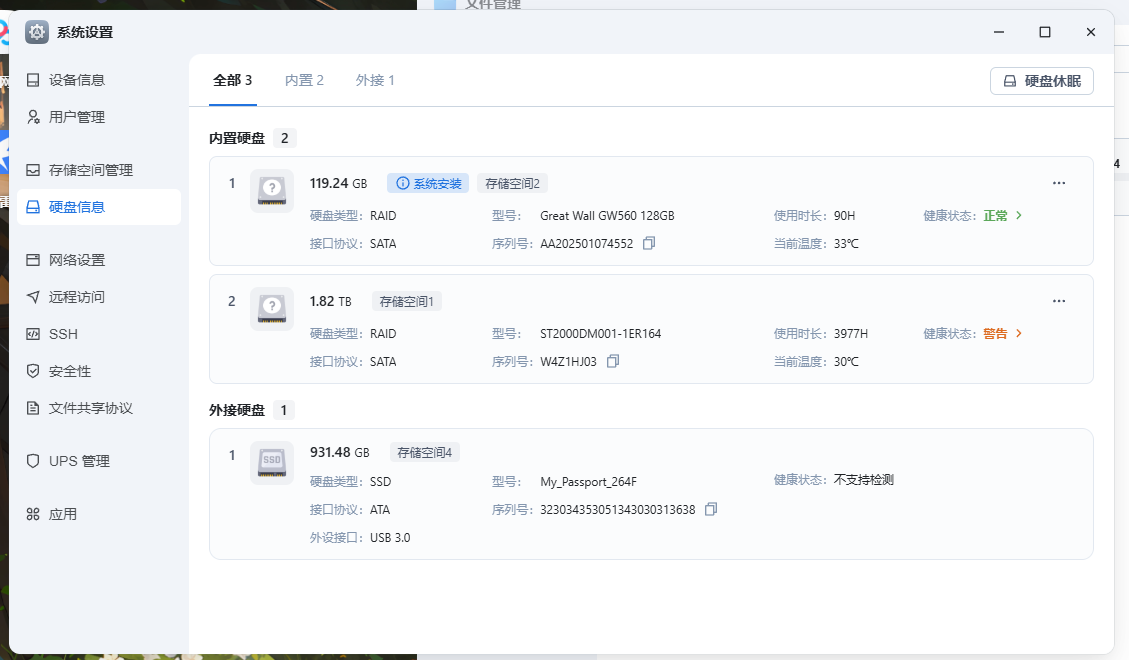The height and width of the screenshot is (660, 1129).
Task: Click the 硬盘休眠 button
Action: point(1041,81)
